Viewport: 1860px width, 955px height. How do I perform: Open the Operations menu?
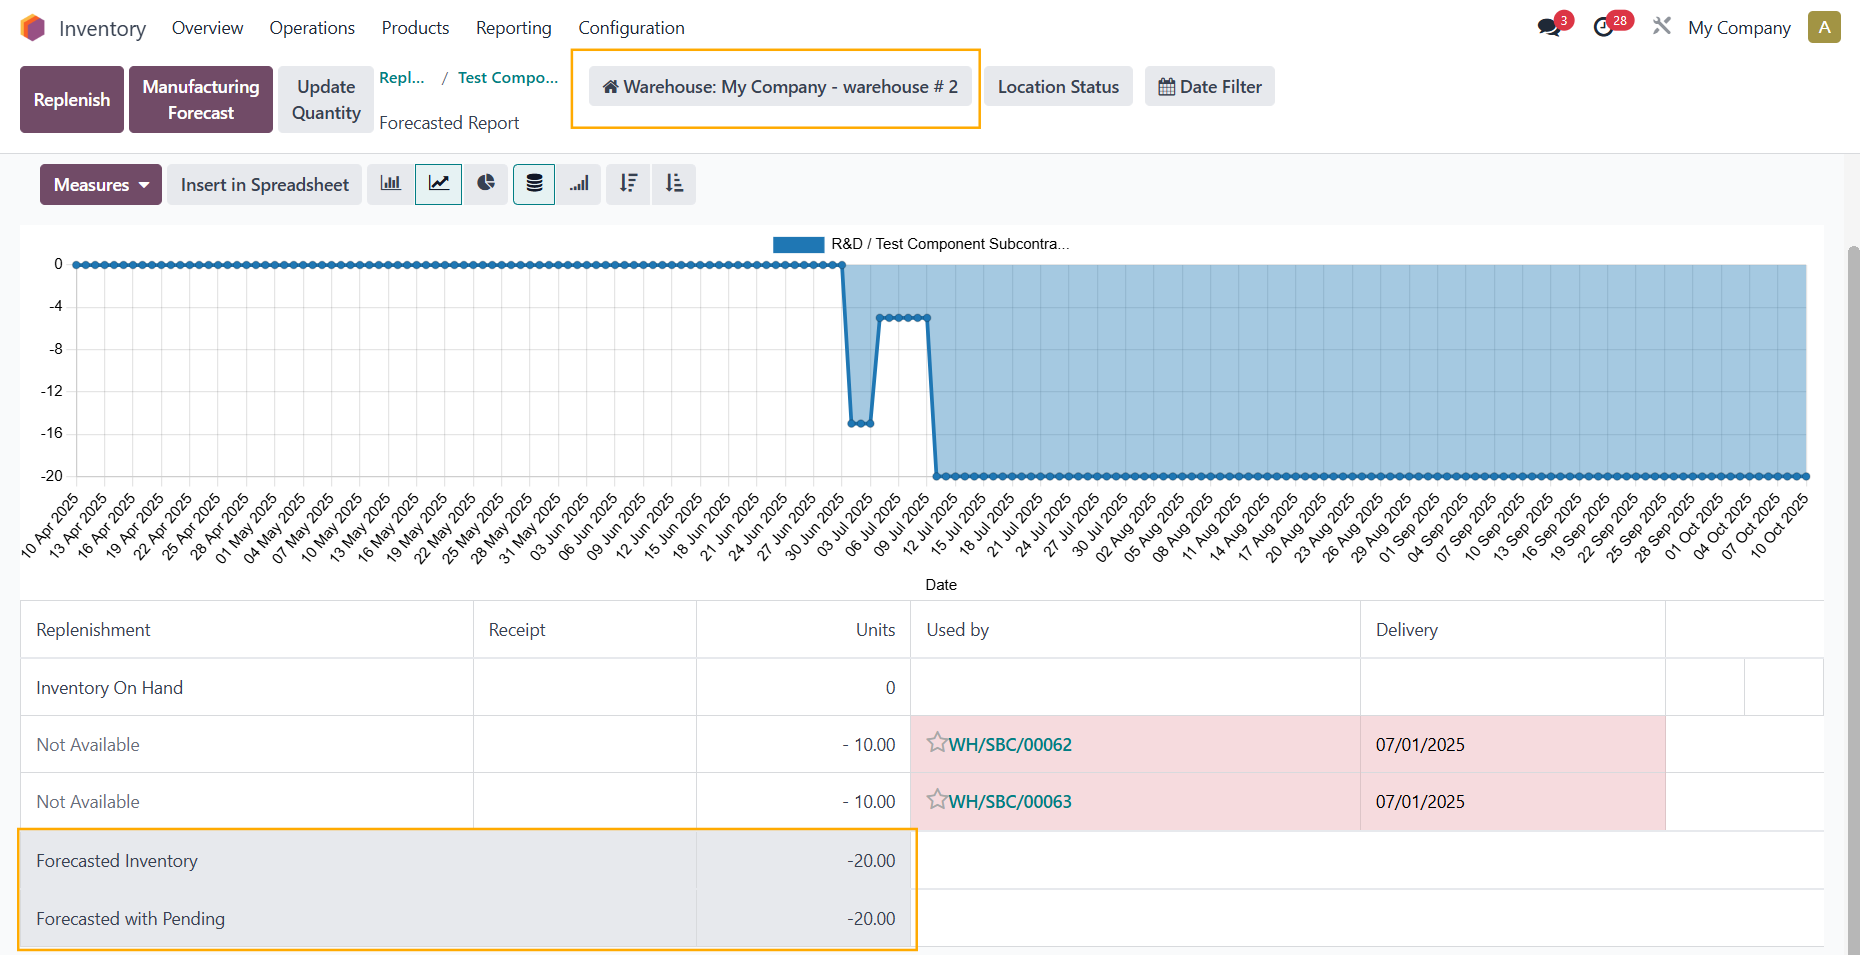tap(312, 28)
